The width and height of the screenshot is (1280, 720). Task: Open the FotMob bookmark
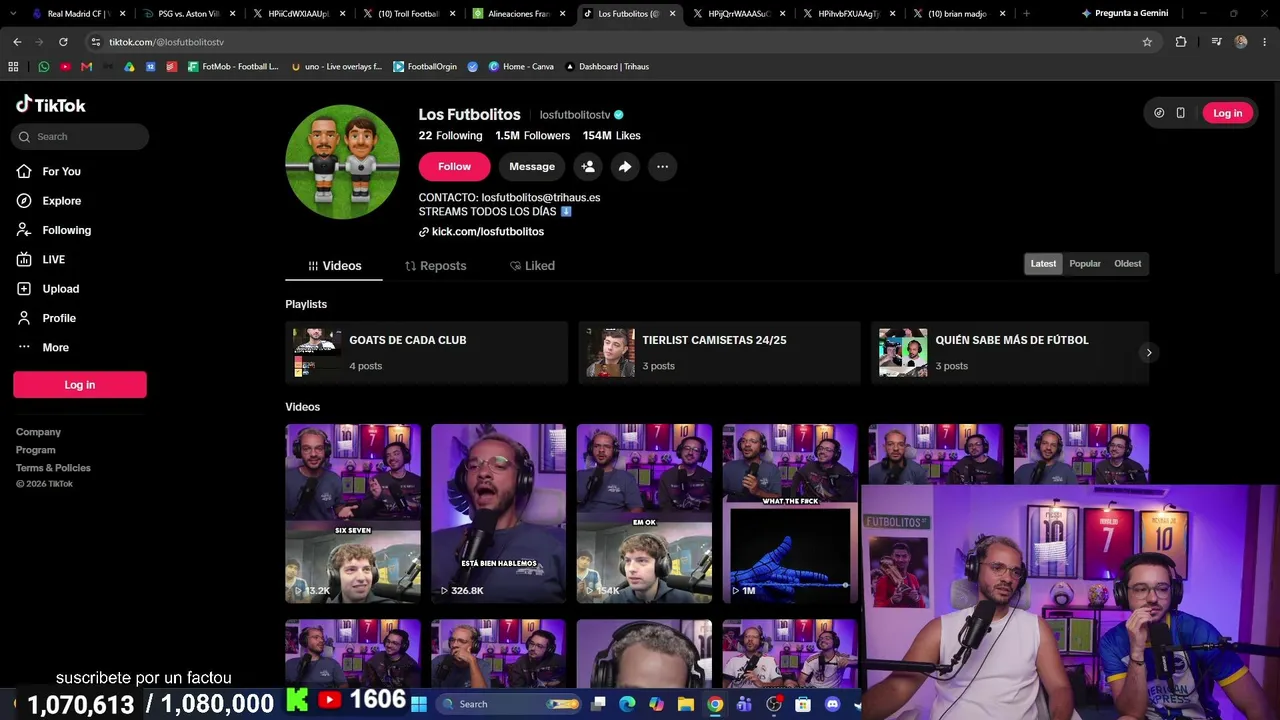click(233, 66)
